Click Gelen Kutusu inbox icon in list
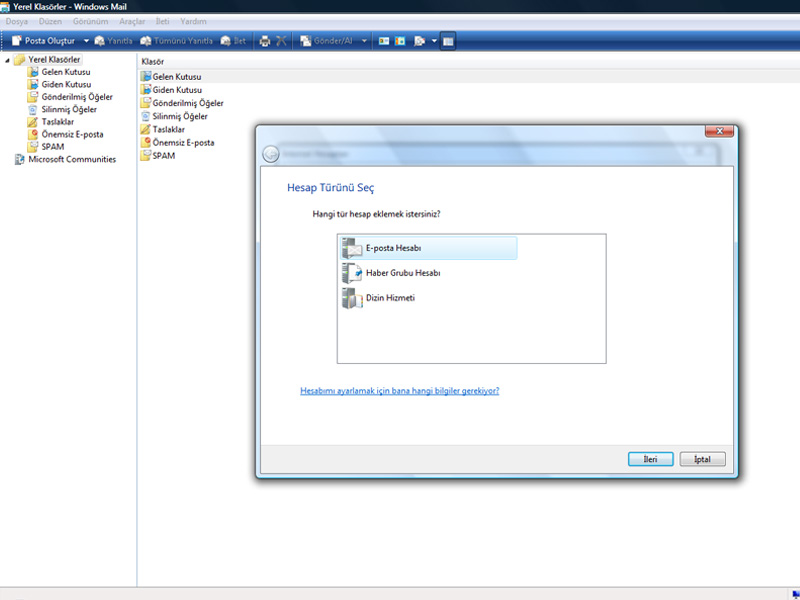 [146, 77]
